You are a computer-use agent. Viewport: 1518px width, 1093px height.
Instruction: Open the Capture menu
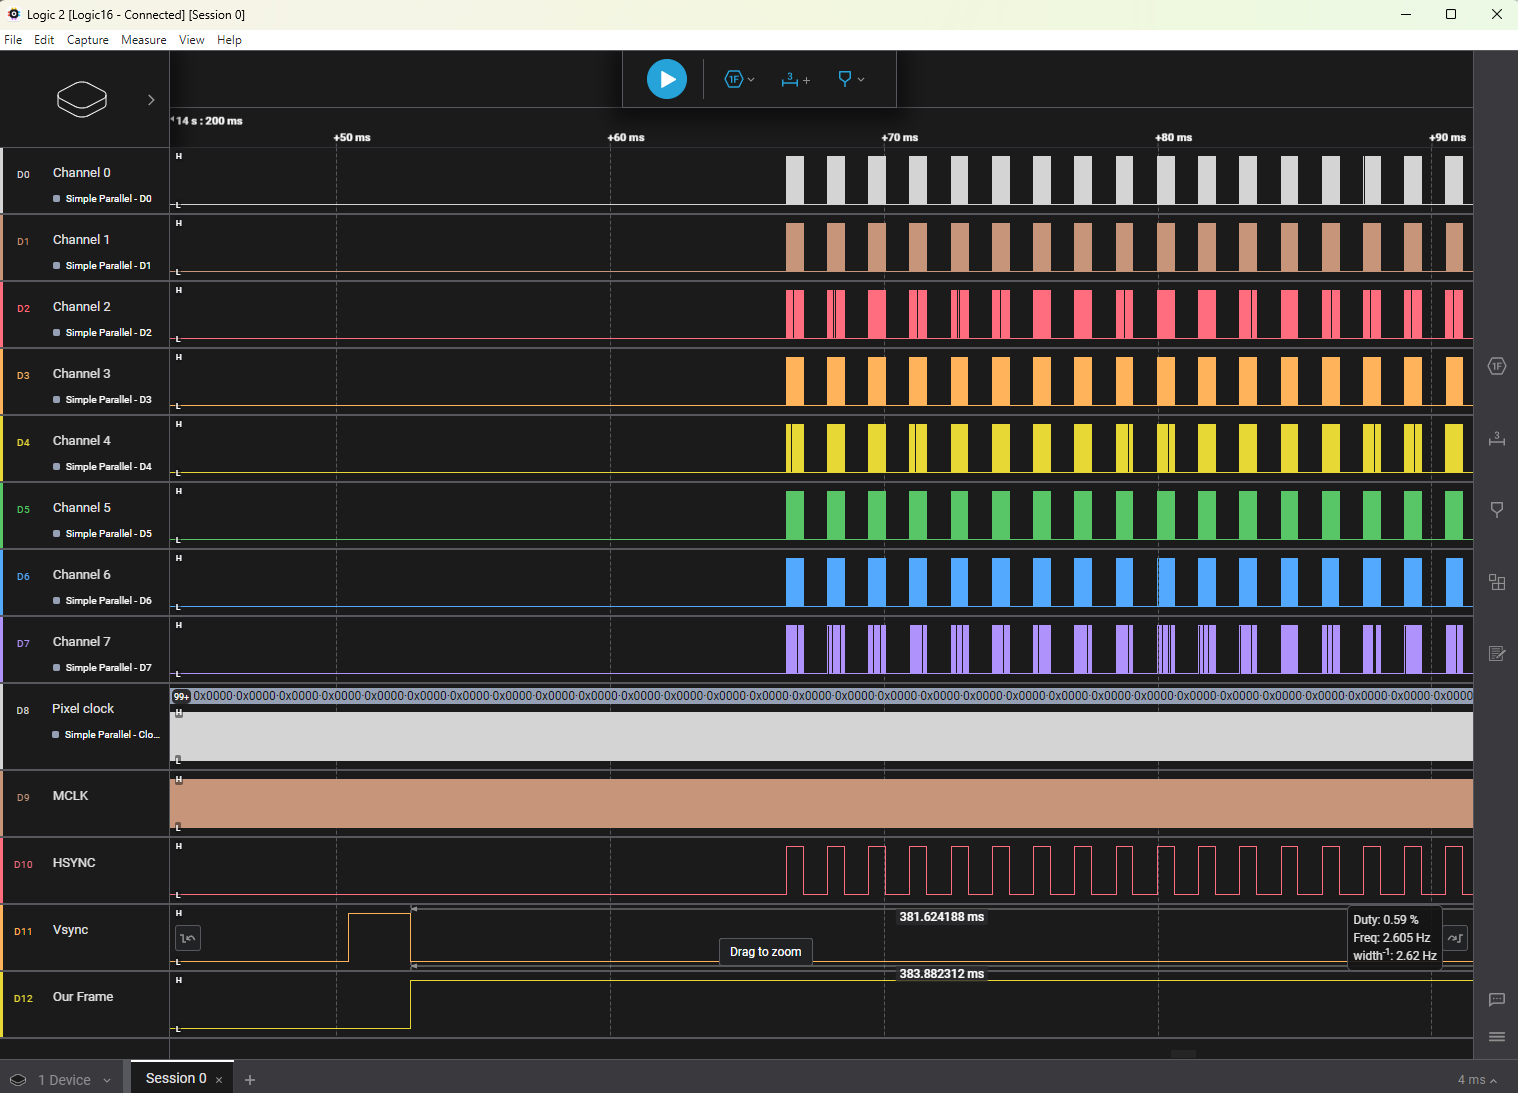tap(88, 40)
